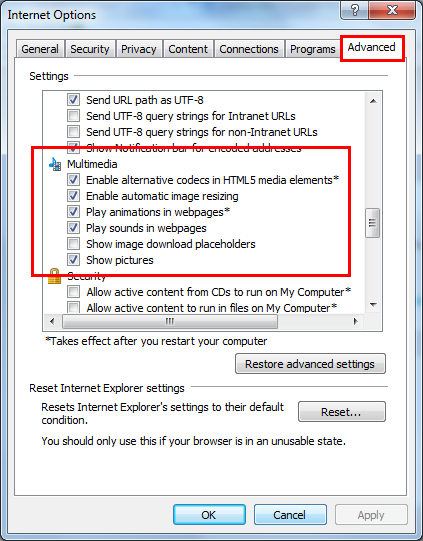Click the Security padlock icon
Image resolution: width=423 pixels, height=541 pixels.
click(55, 276)
